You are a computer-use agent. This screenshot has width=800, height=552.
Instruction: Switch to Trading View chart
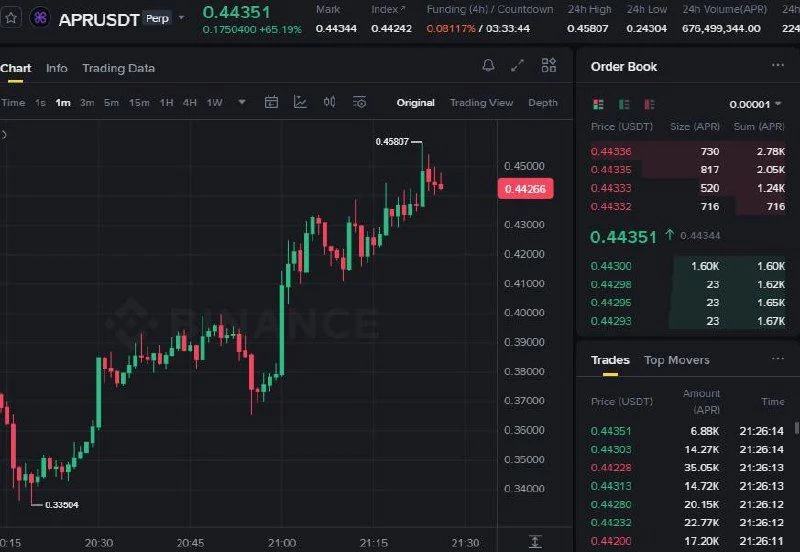tap(481, 103)
